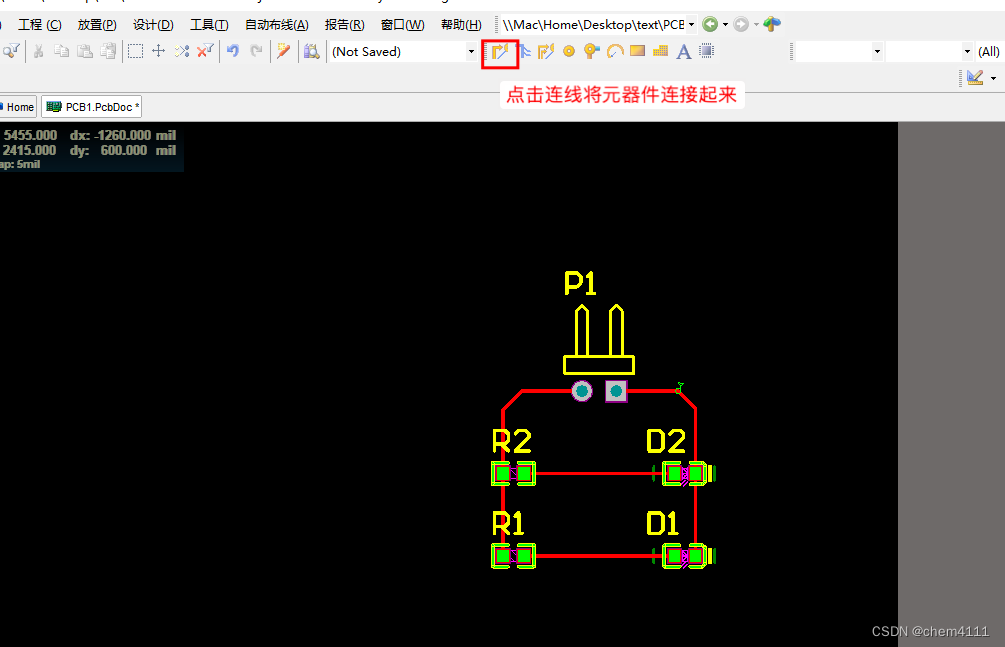Select the D1 component designator
1005x647 pixels.
tap(662, 524)
